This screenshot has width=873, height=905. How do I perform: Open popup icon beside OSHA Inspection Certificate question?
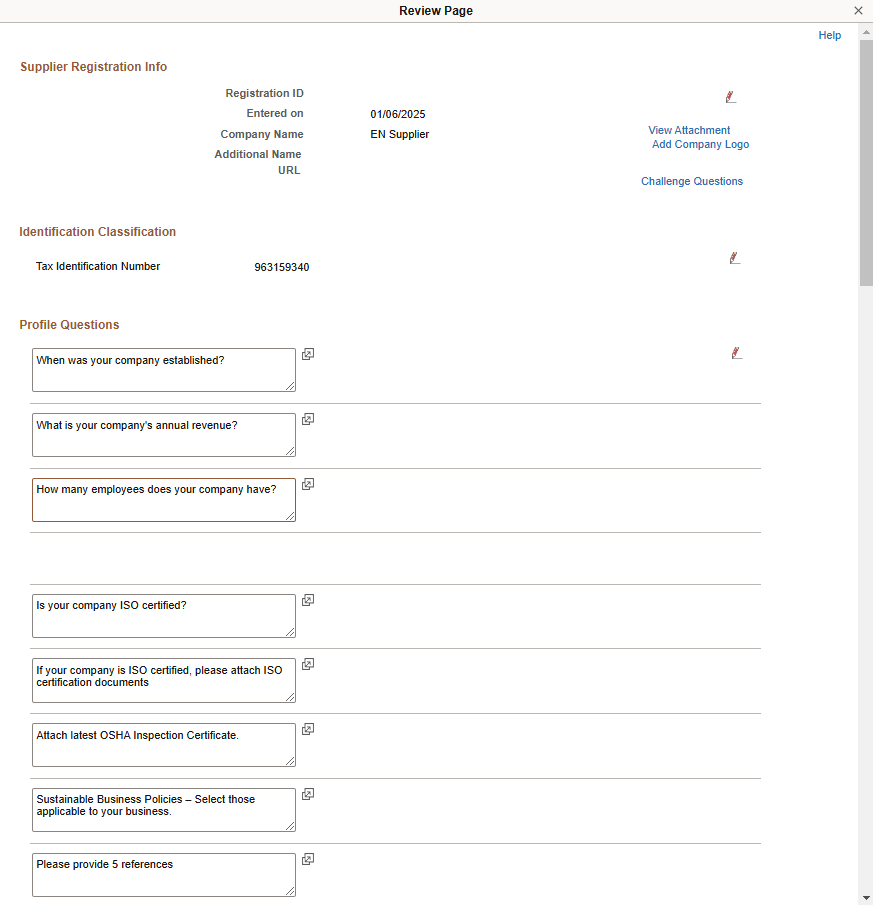coord(308,730)
